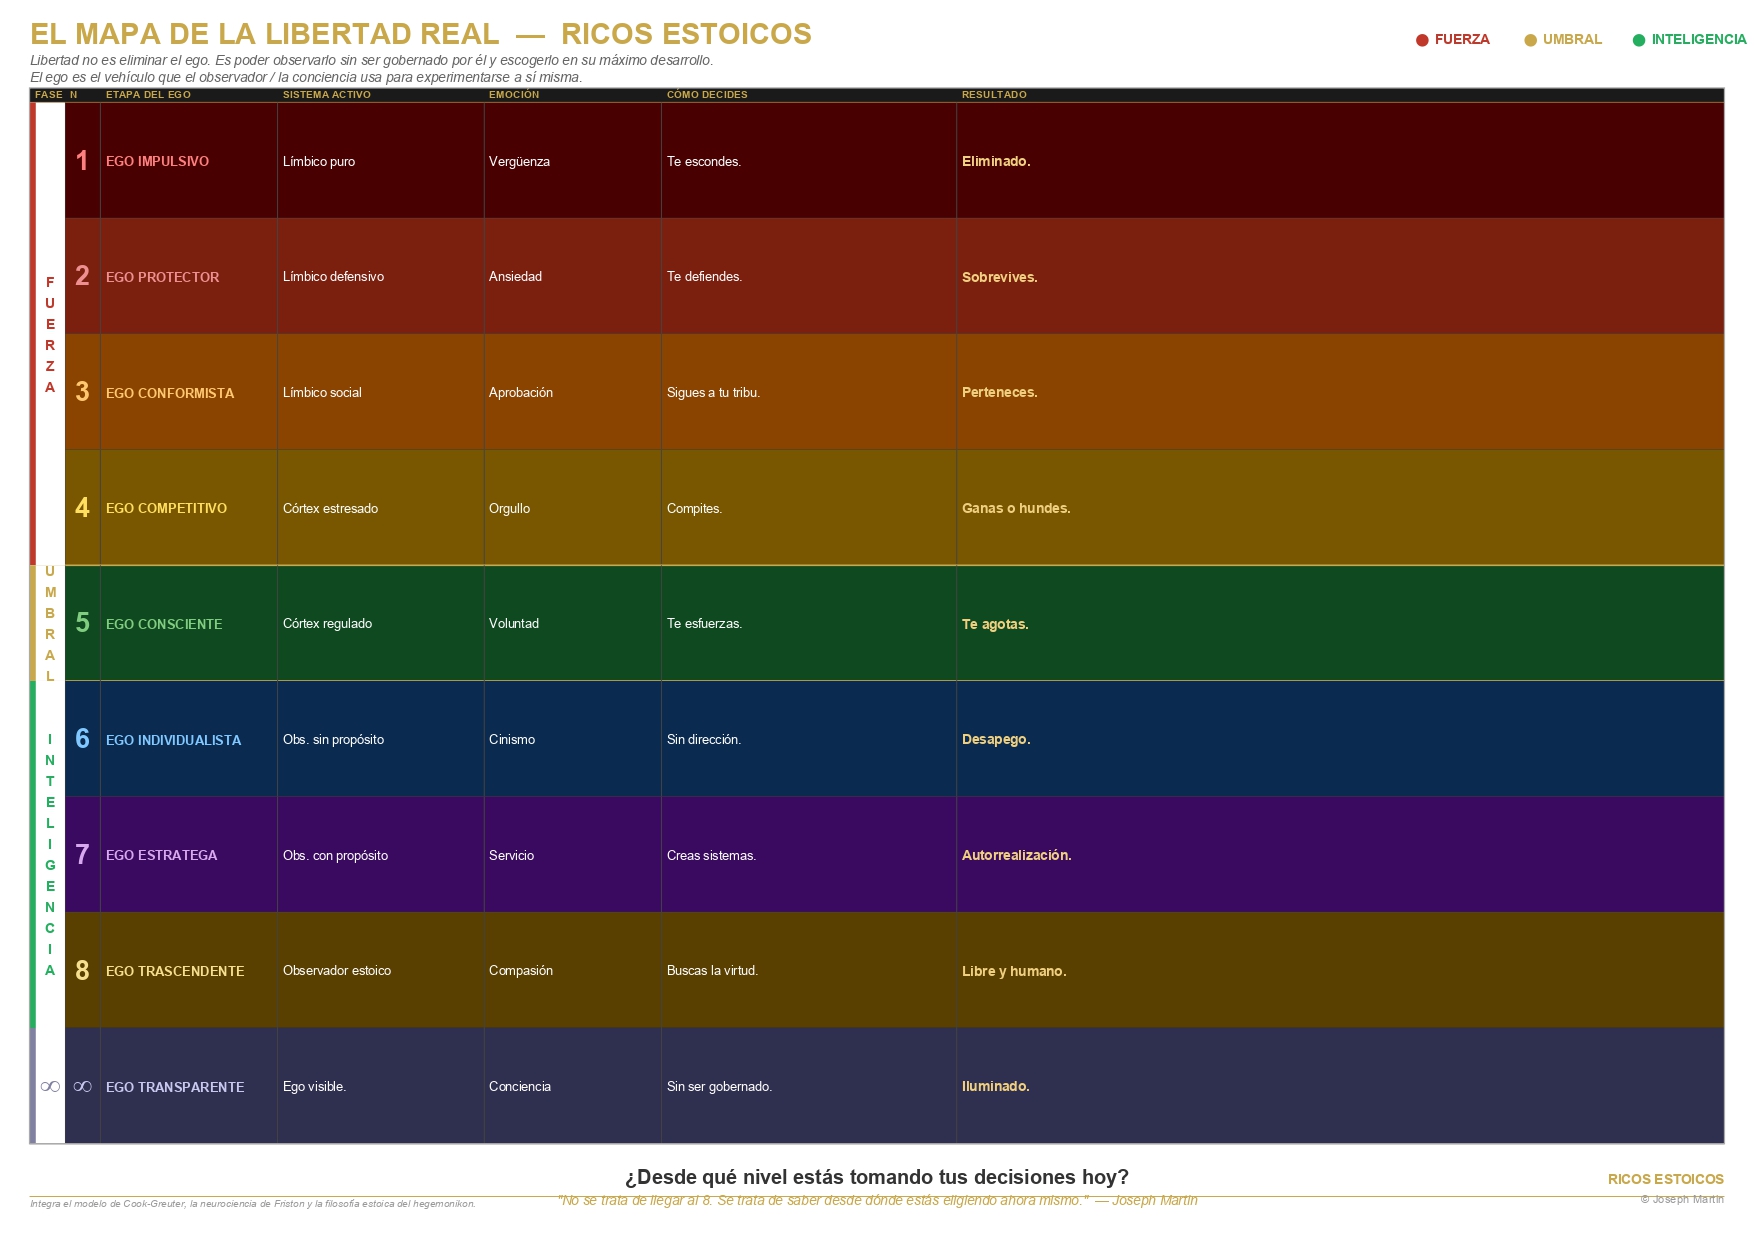Click the question "¿Desde qué nivel estás tomando tus decisiones hoy?"
Screen dimensions: 1754x1241
pos(876,1177)
